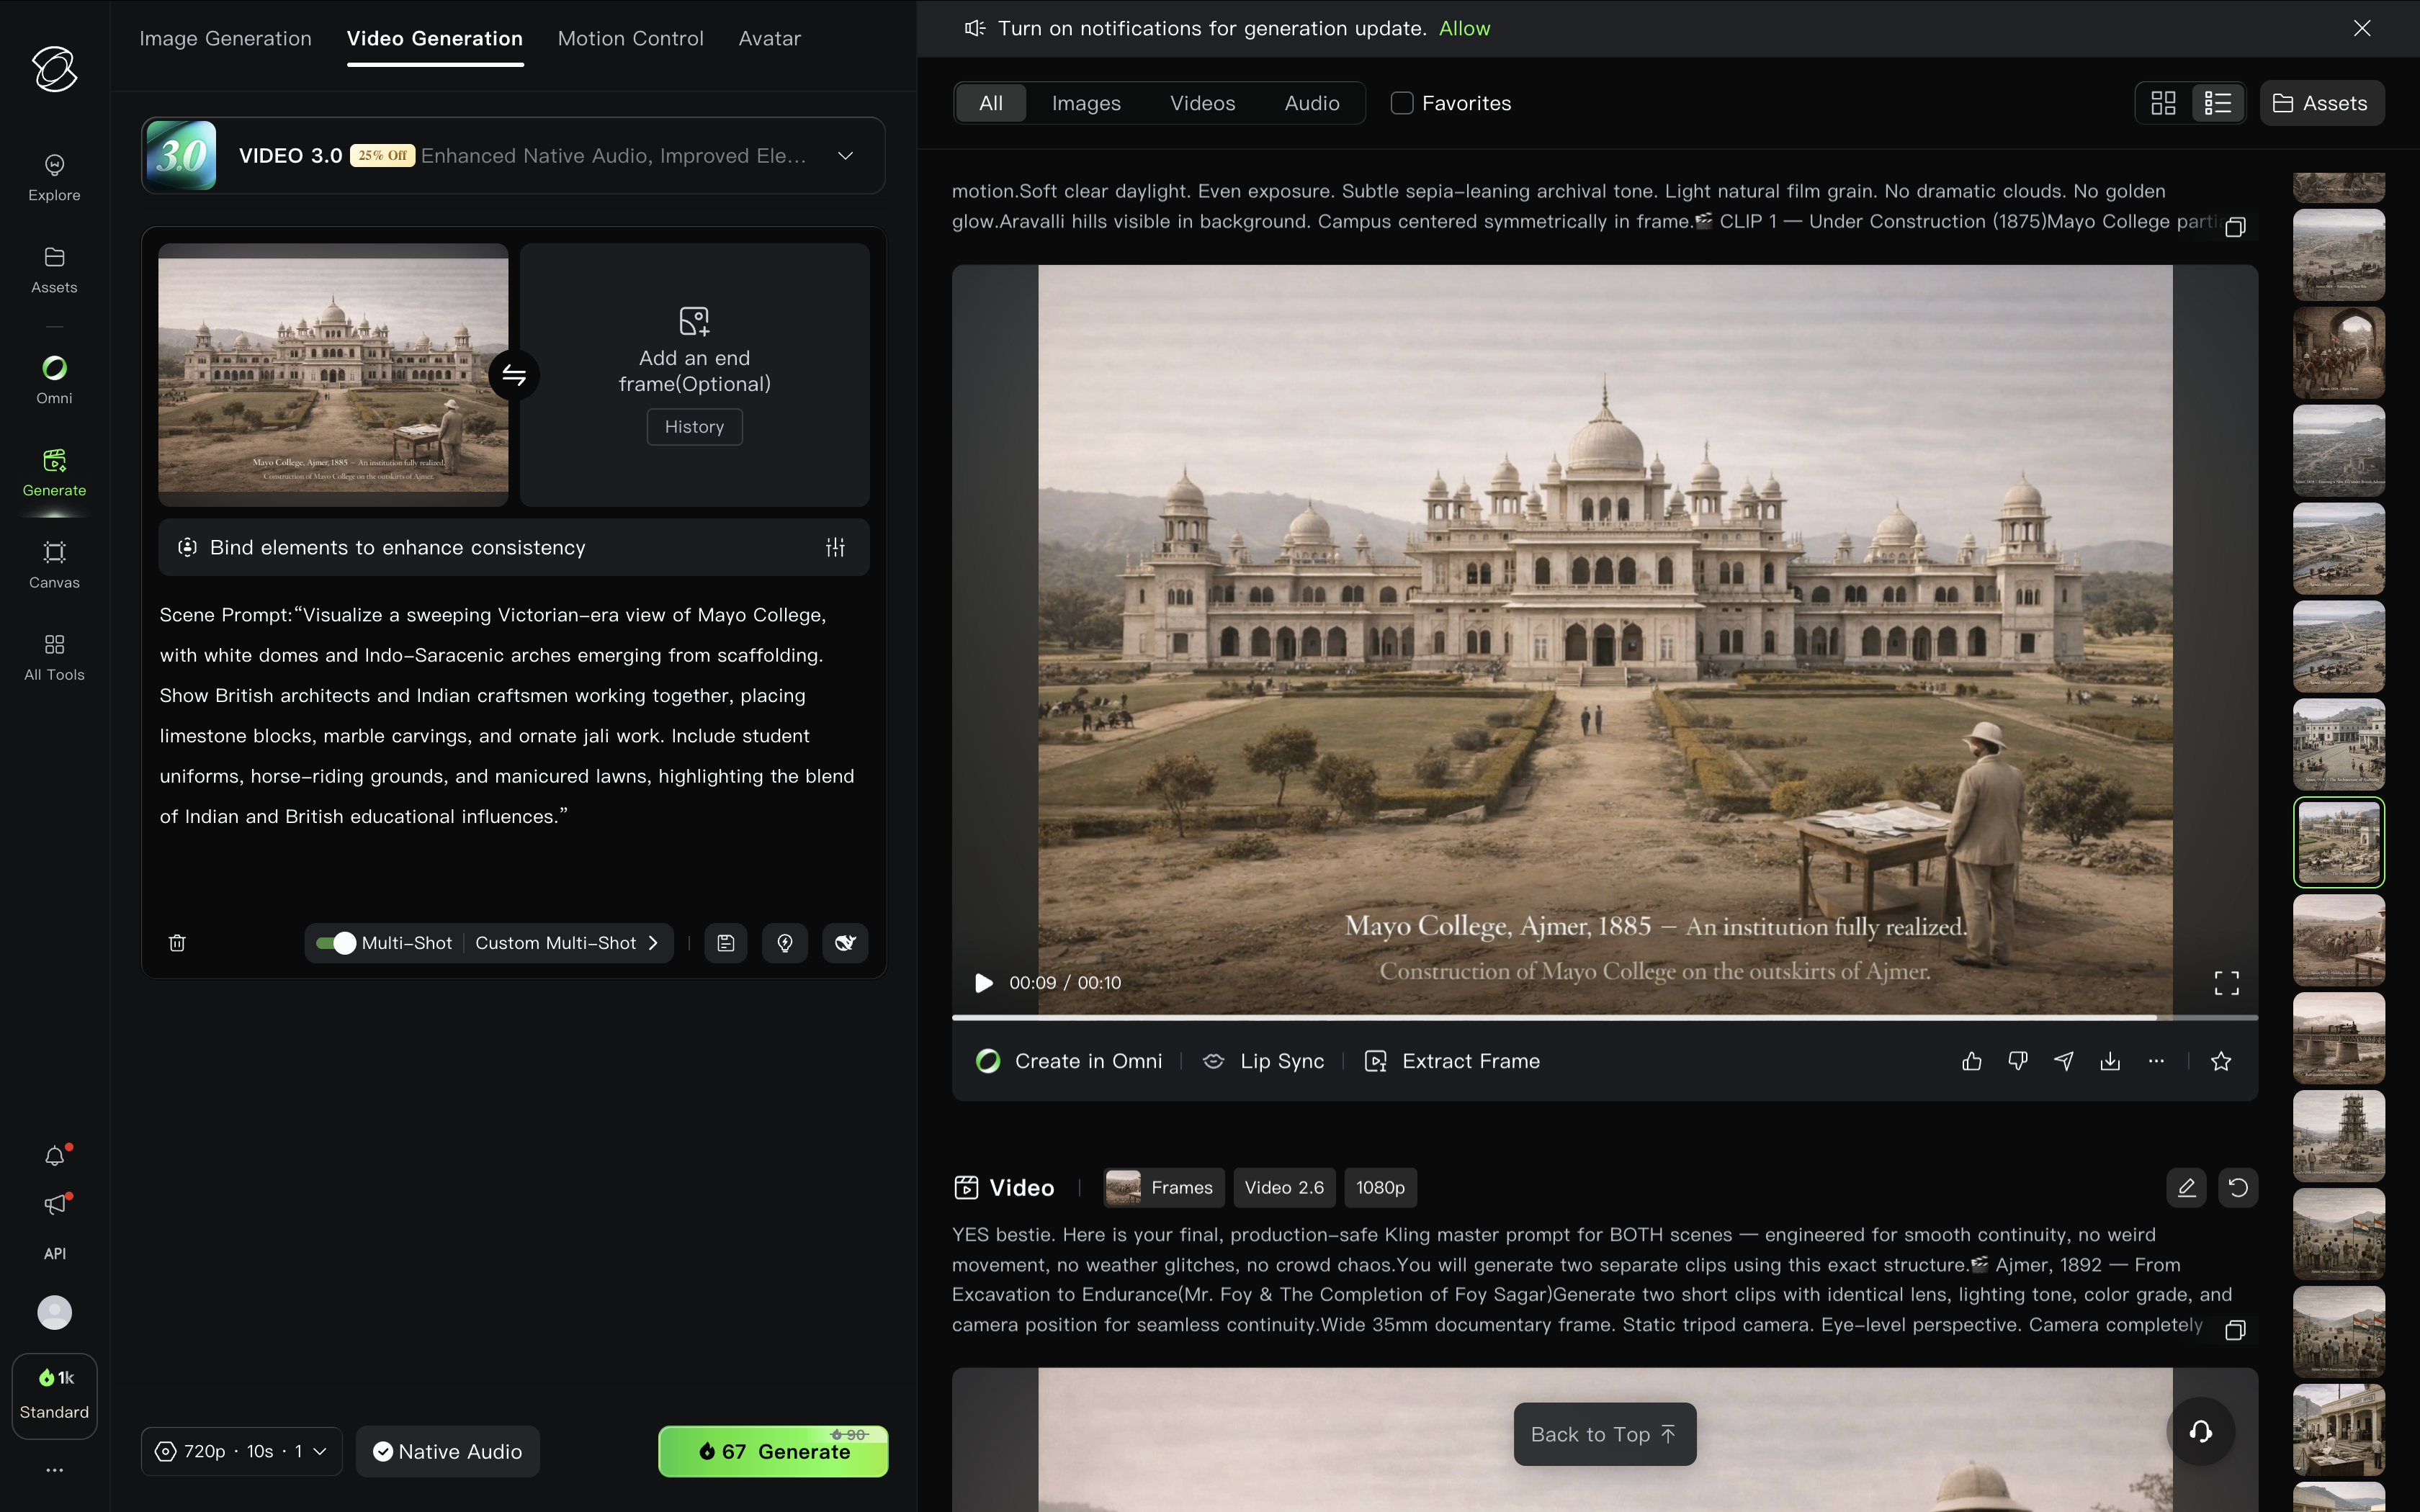Screen dimensions: 2420x1512
Task: Filter results by Videos tab
Action: coord(1202,103)
